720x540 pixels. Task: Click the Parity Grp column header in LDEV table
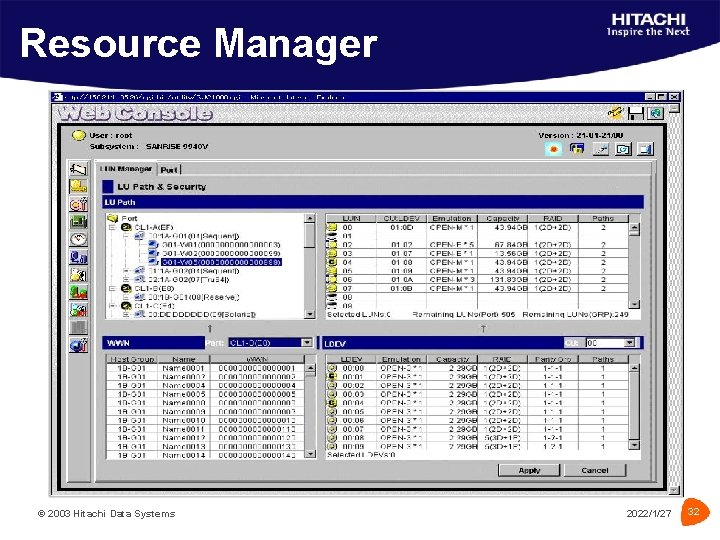(x=553, y=359)
